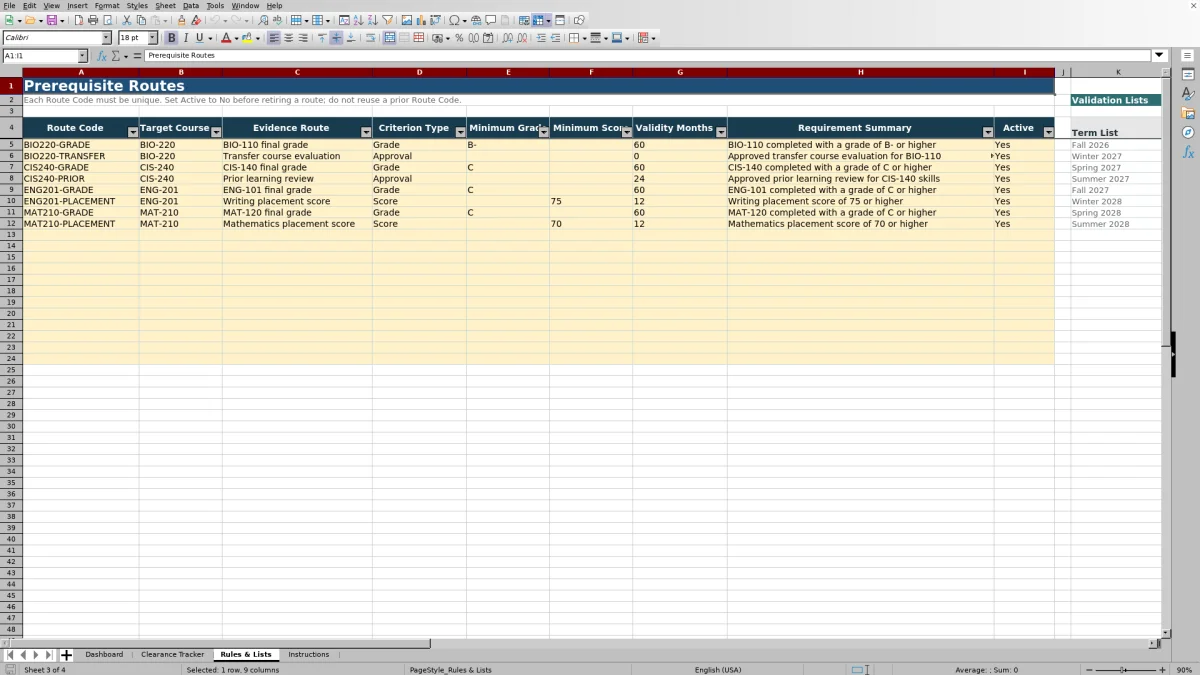Viewport: 1200px width, 675px height.
Task: Click the Insert Chart icon
Action: [420, 20]
